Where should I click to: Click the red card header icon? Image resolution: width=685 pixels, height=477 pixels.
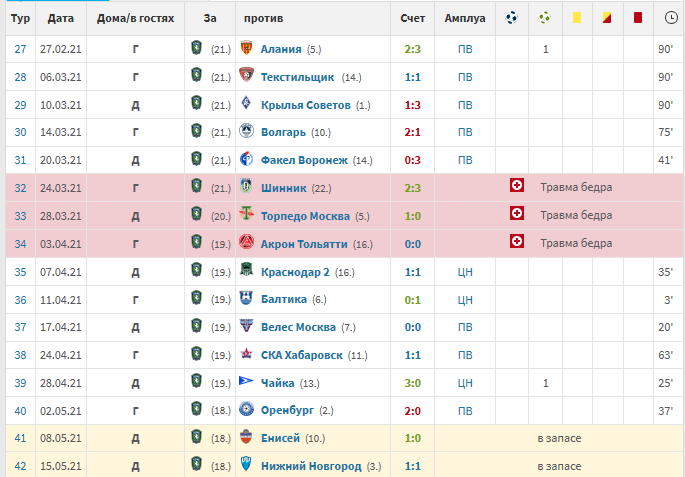pos(637,18)
